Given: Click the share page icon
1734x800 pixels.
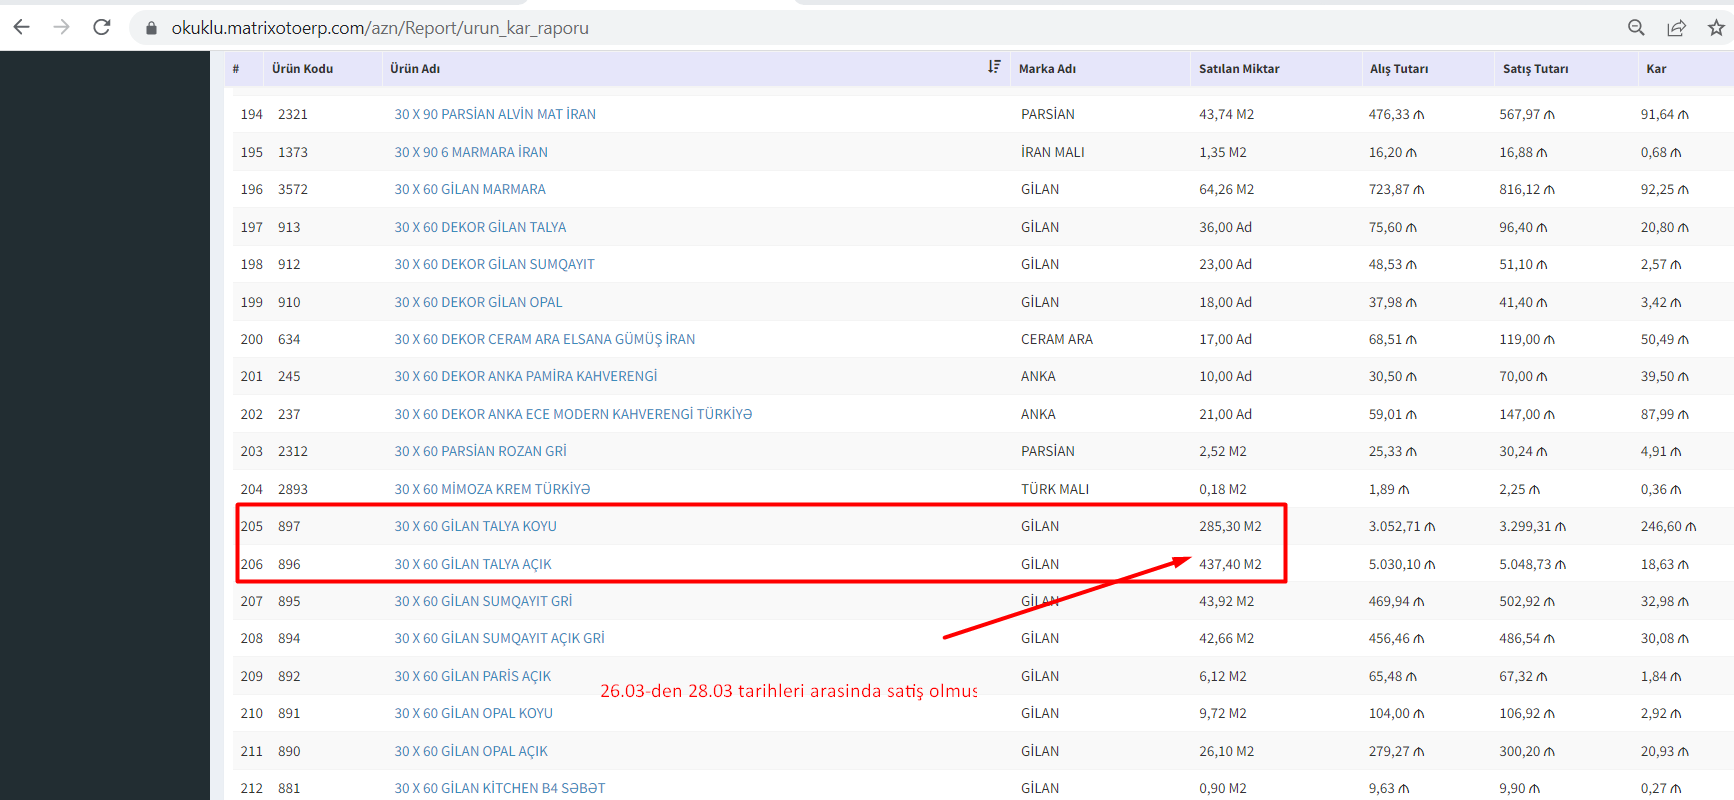Looking at the screenshot, I should [1676, 28].
